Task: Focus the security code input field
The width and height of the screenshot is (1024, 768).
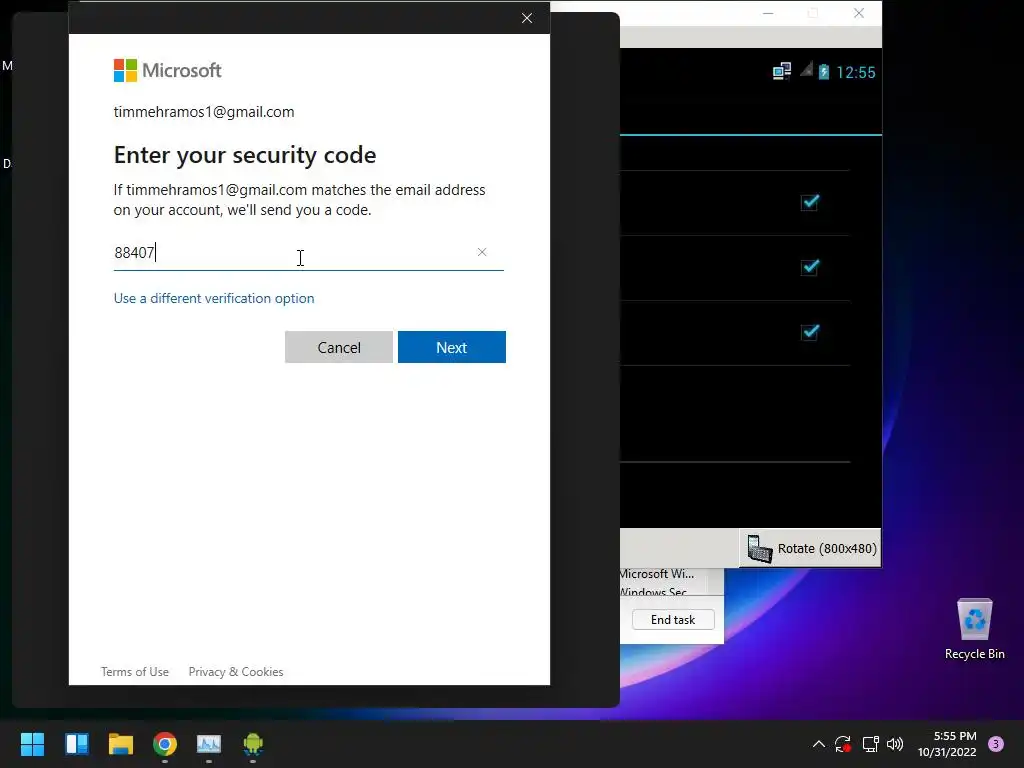Action: click(308, 253)
